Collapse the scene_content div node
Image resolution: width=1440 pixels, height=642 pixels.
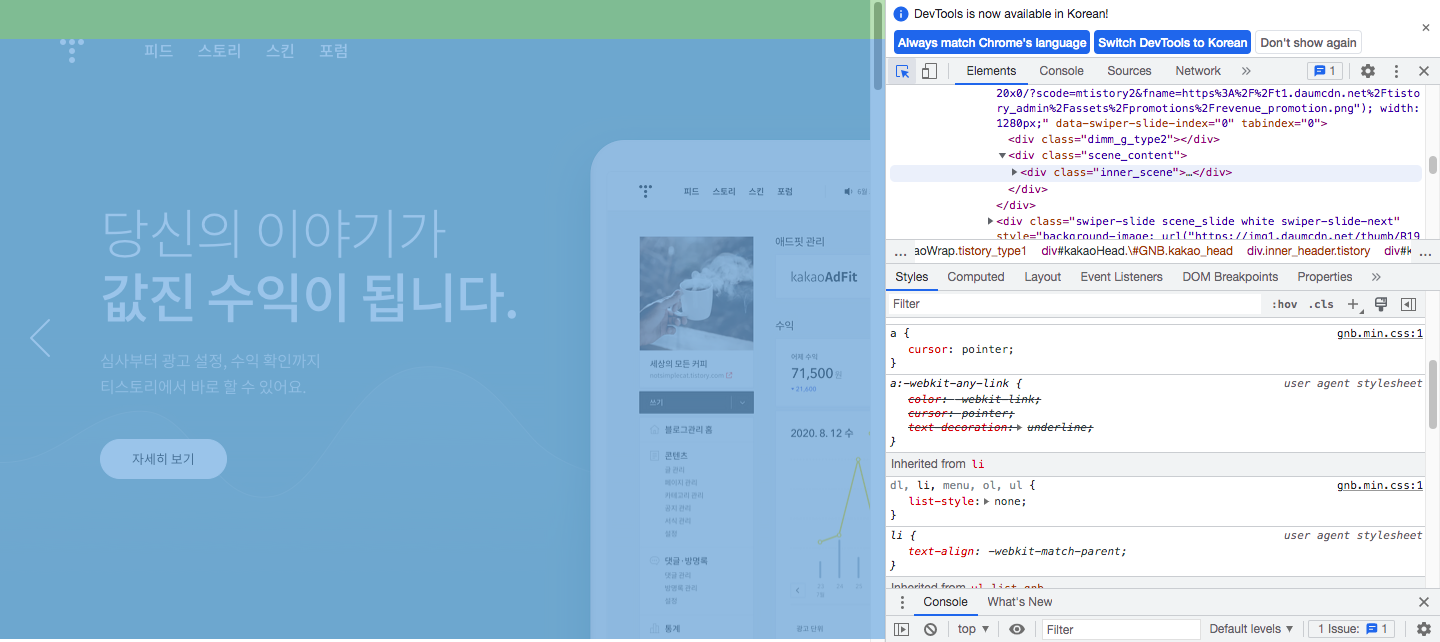click(1003, 156)
